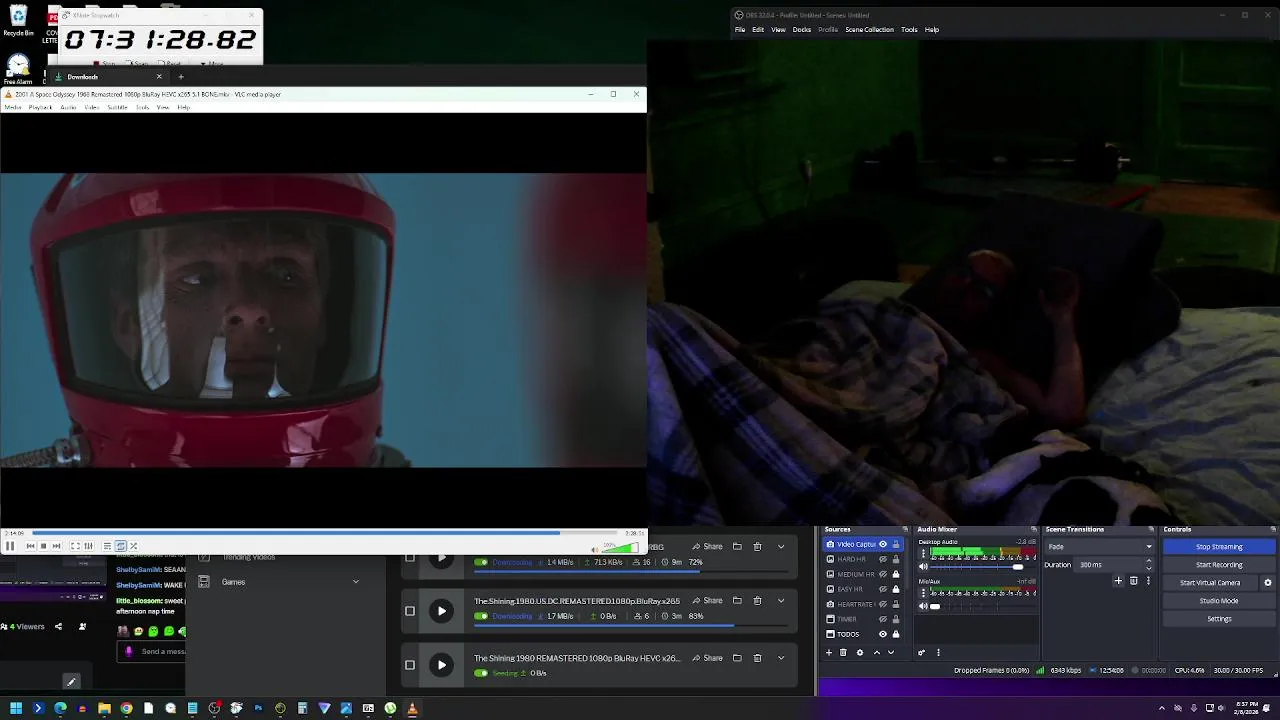Image resolution: width=1280 pixels, height=720 pixels.
Task: Click Stop Streaming in OBS Controls
Action: point(1219,547)
